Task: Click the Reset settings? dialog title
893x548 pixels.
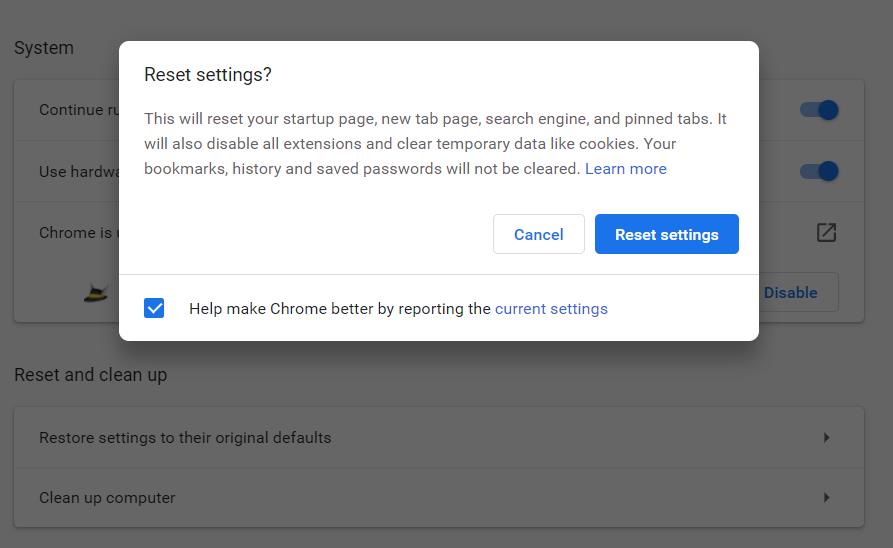Action: point(208,75)
